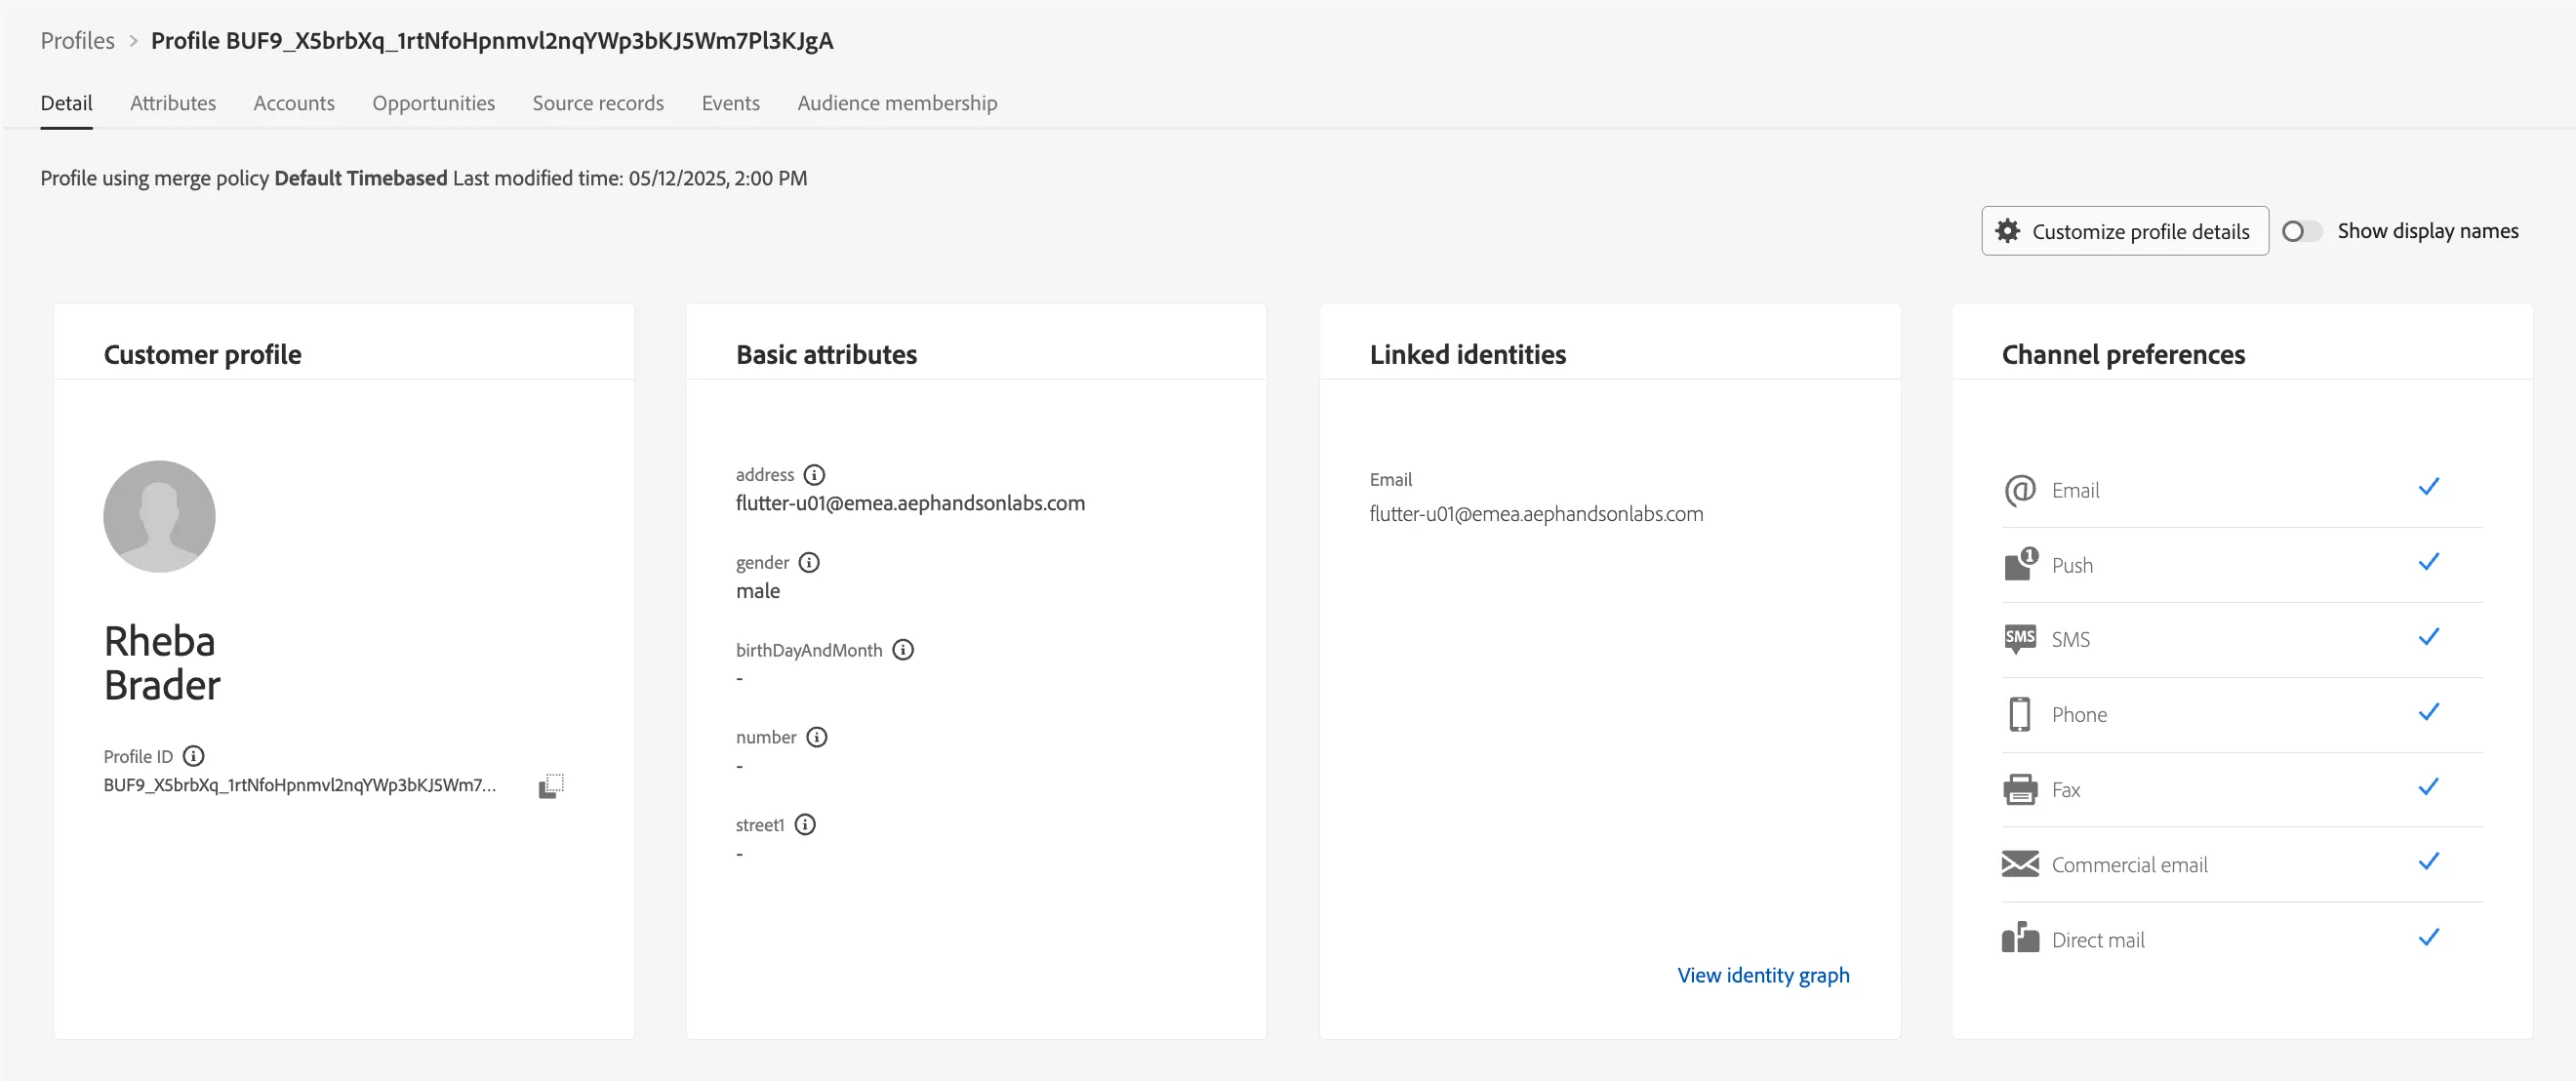This screenshot has width=2576, height=1081.
Task: Navigate back to Profiles breadcrumb
Action: pos(77,40)
